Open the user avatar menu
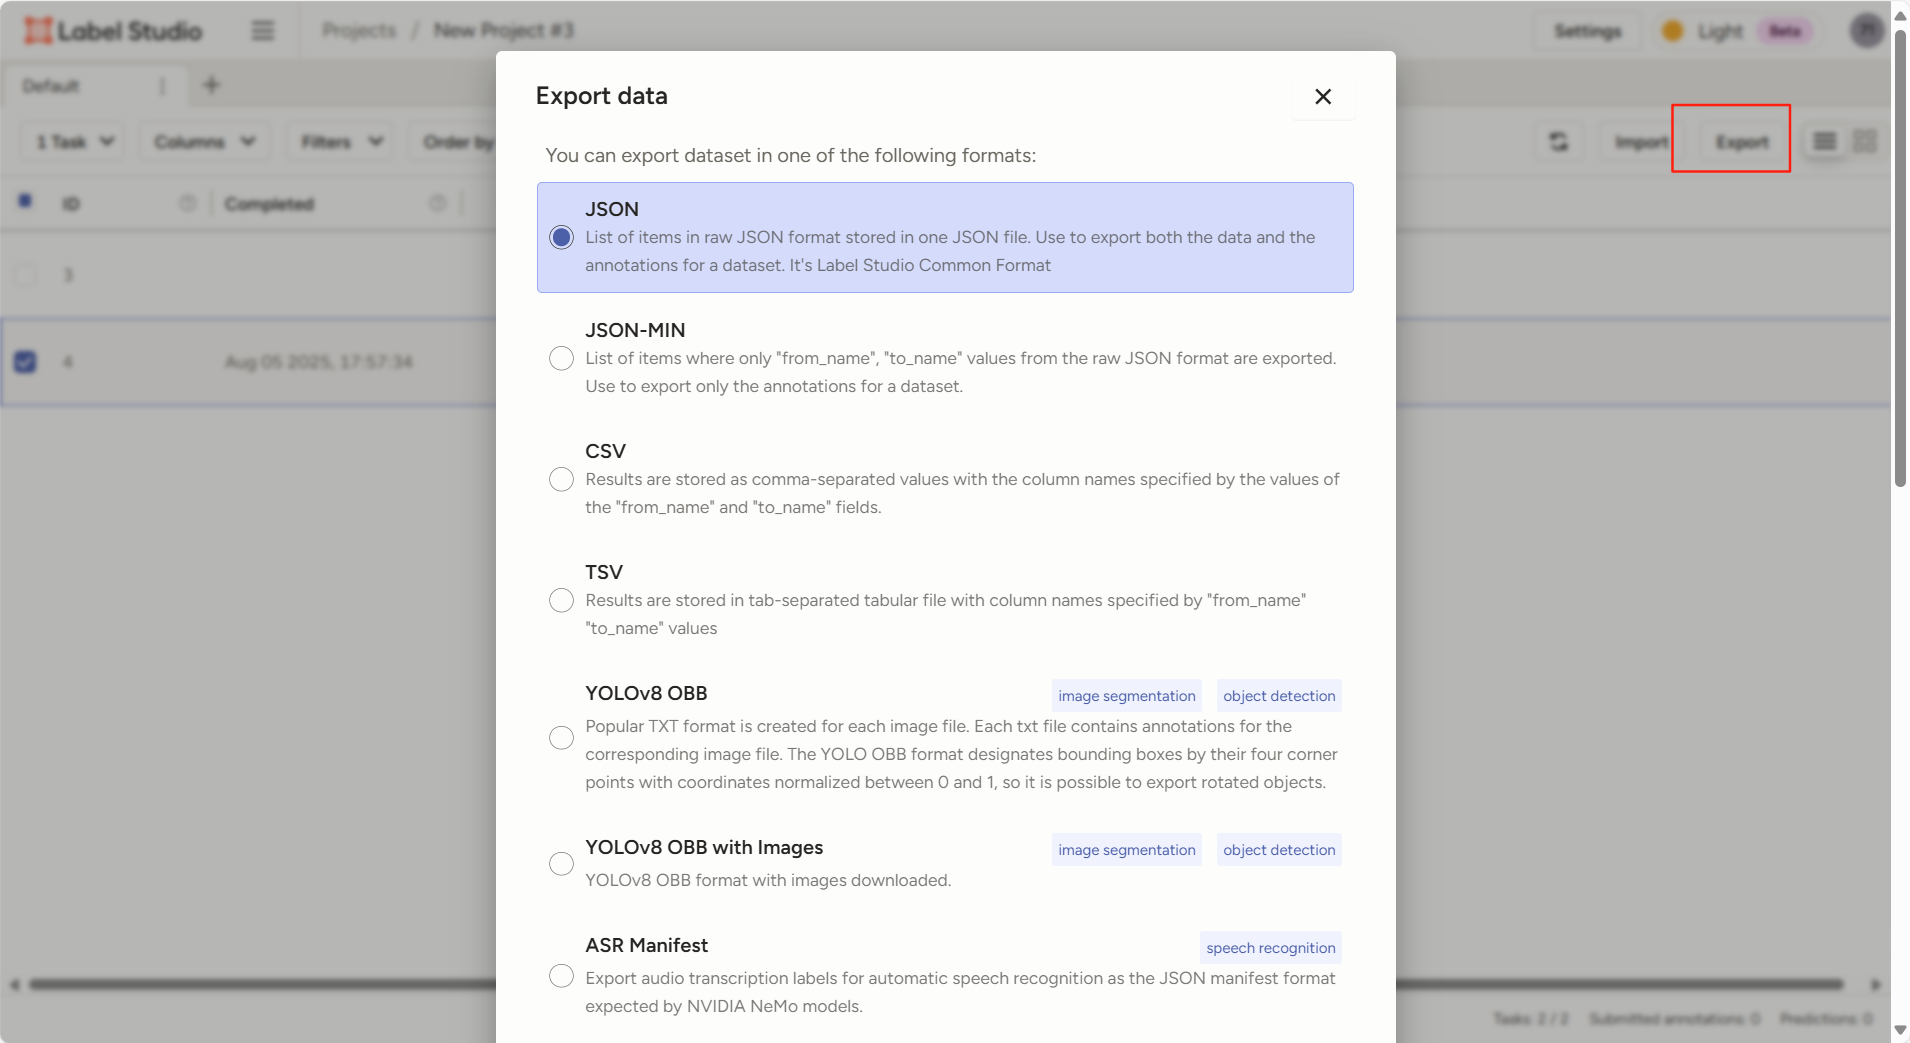Screen dimensions: 1910x1043 tap(1866, 31)
